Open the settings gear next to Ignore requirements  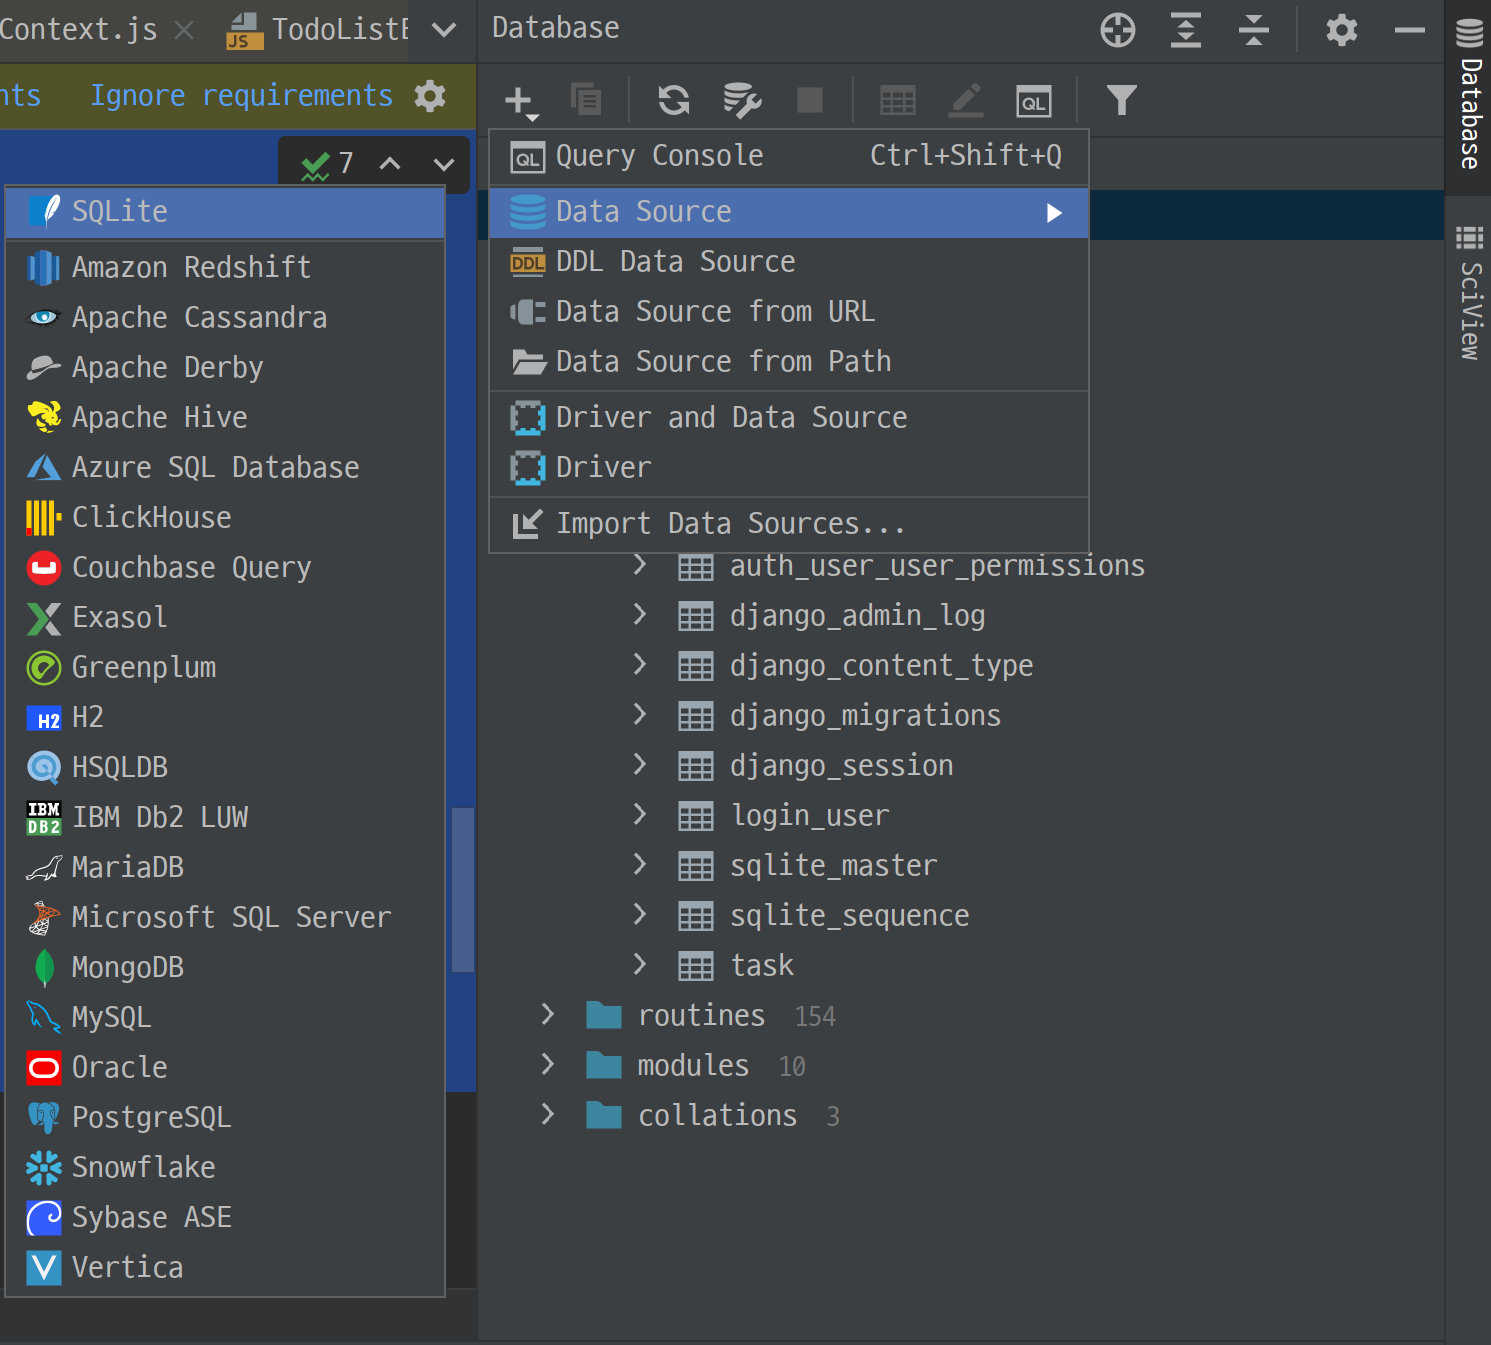[430, 96]
